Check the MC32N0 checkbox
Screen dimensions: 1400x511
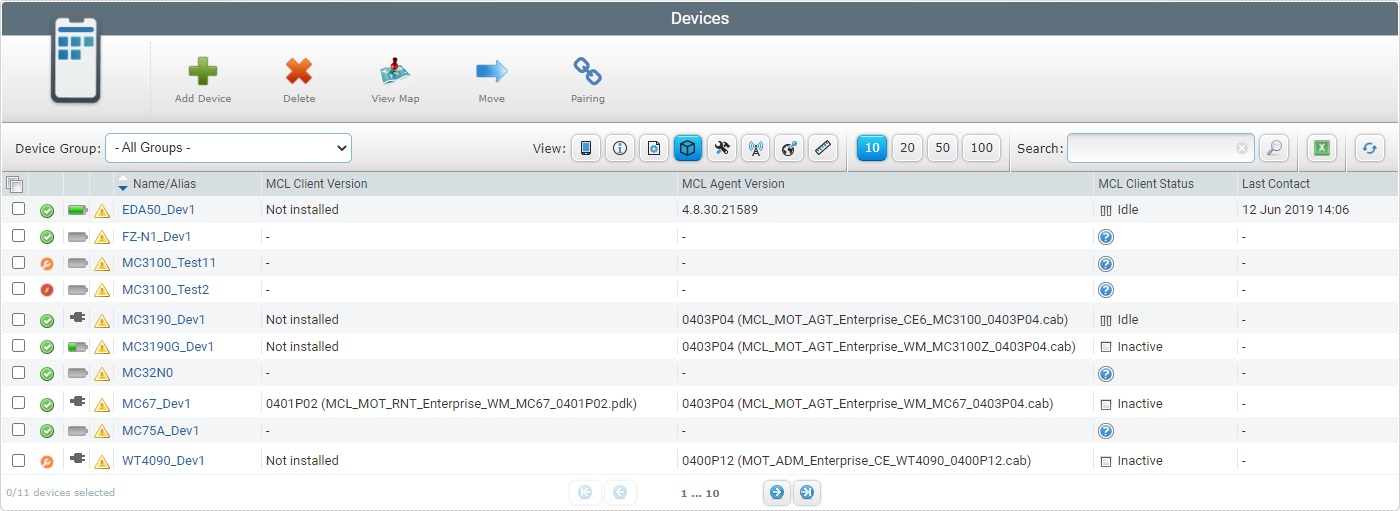[x=18, y=372]
